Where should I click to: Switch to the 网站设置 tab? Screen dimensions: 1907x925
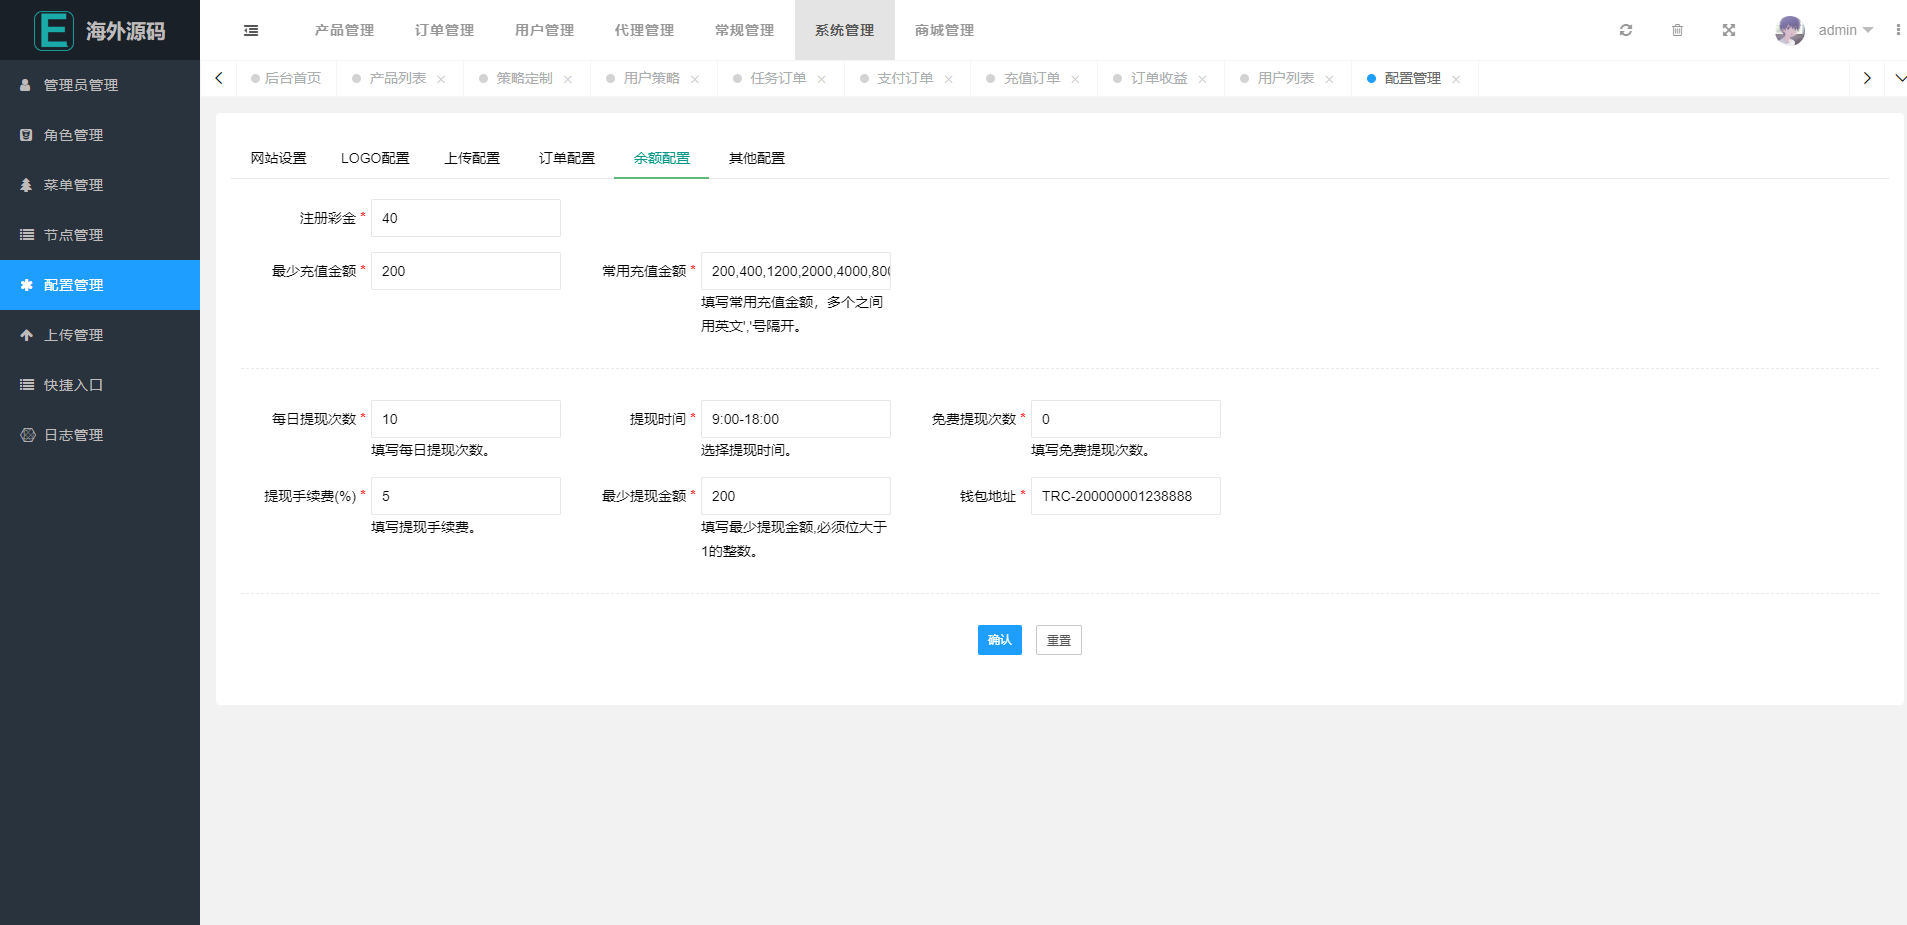[x=278, y=157]
